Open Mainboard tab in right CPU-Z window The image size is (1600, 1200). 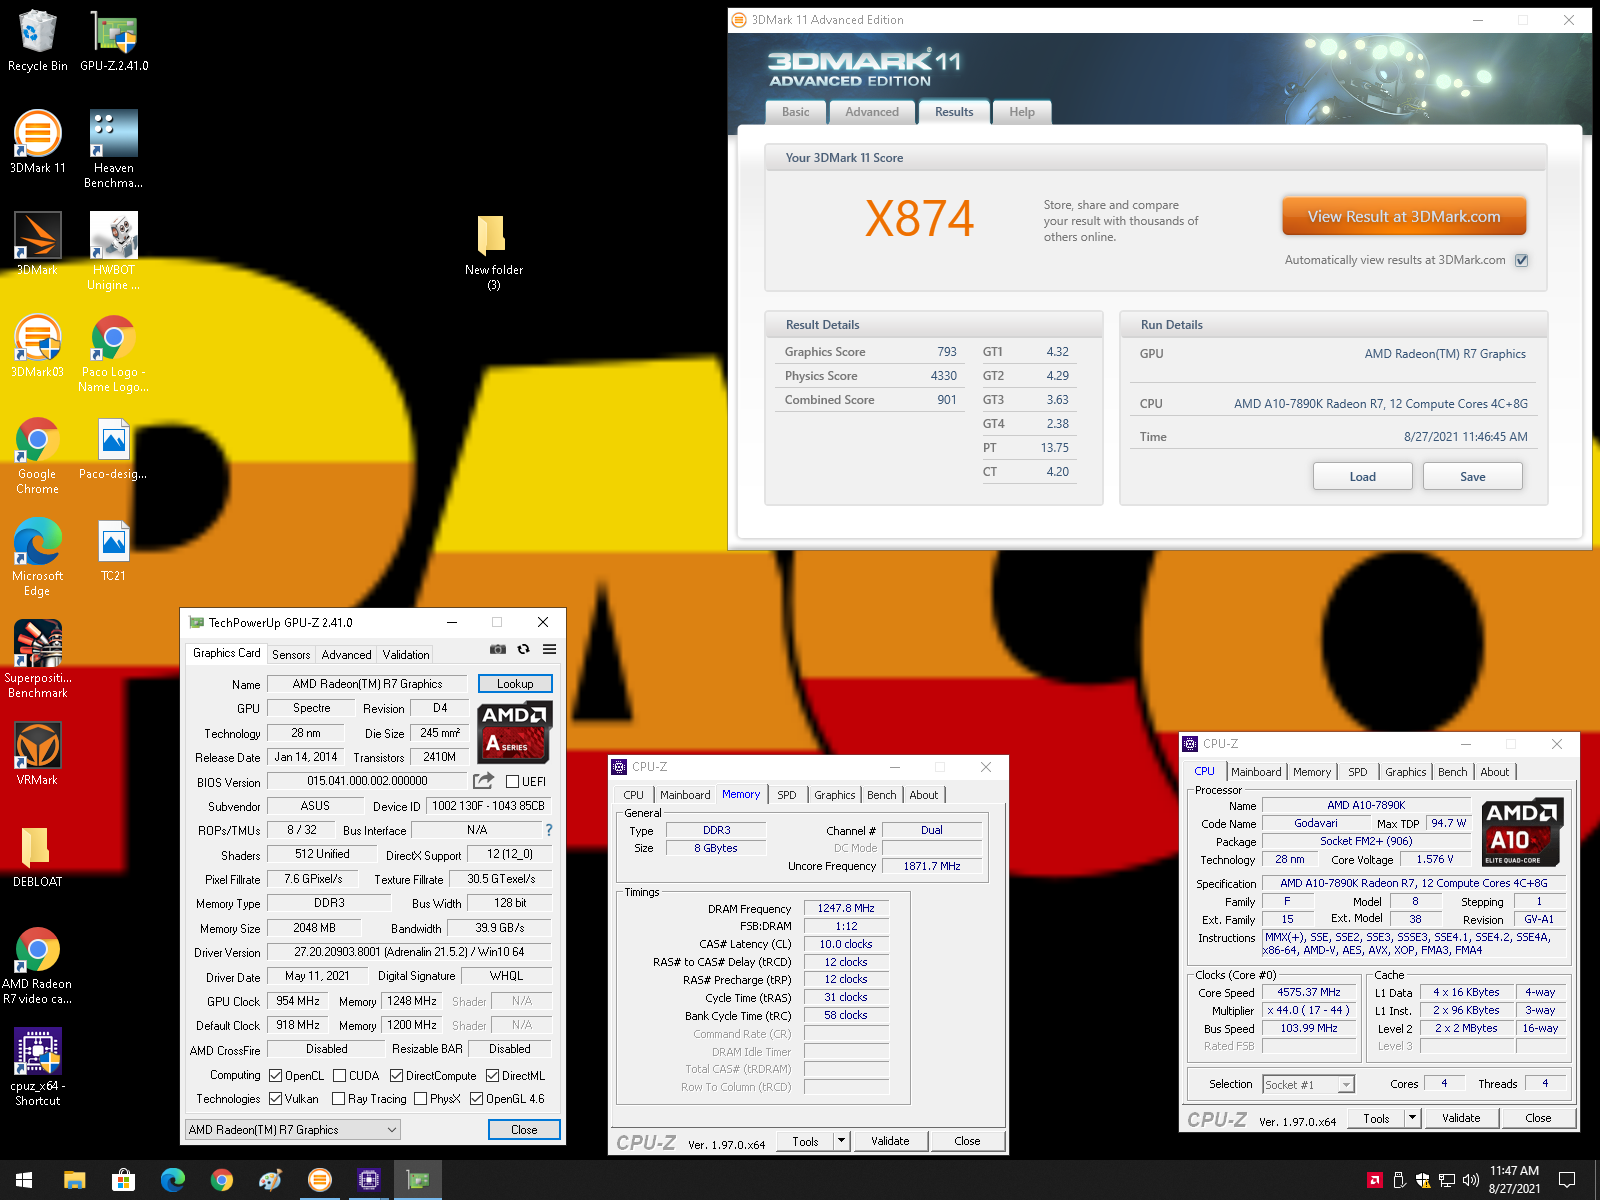[1256, 772]
